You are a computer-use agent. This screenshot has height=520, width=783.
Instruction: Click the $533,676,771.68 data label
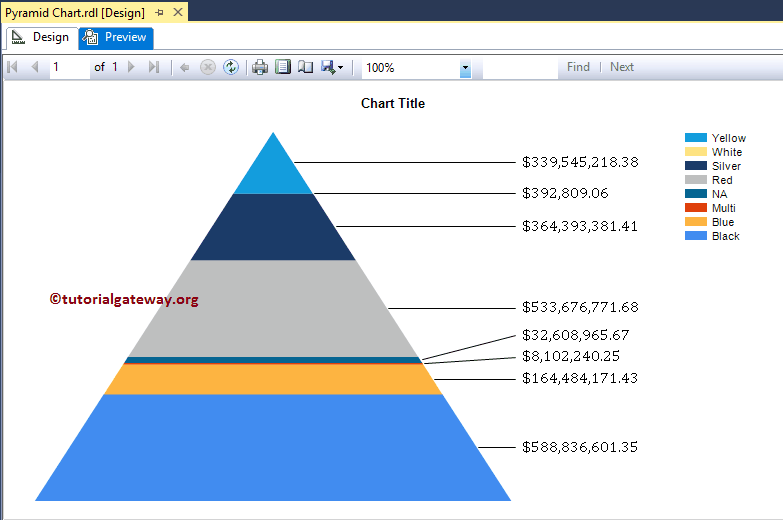tap(580, 307)
